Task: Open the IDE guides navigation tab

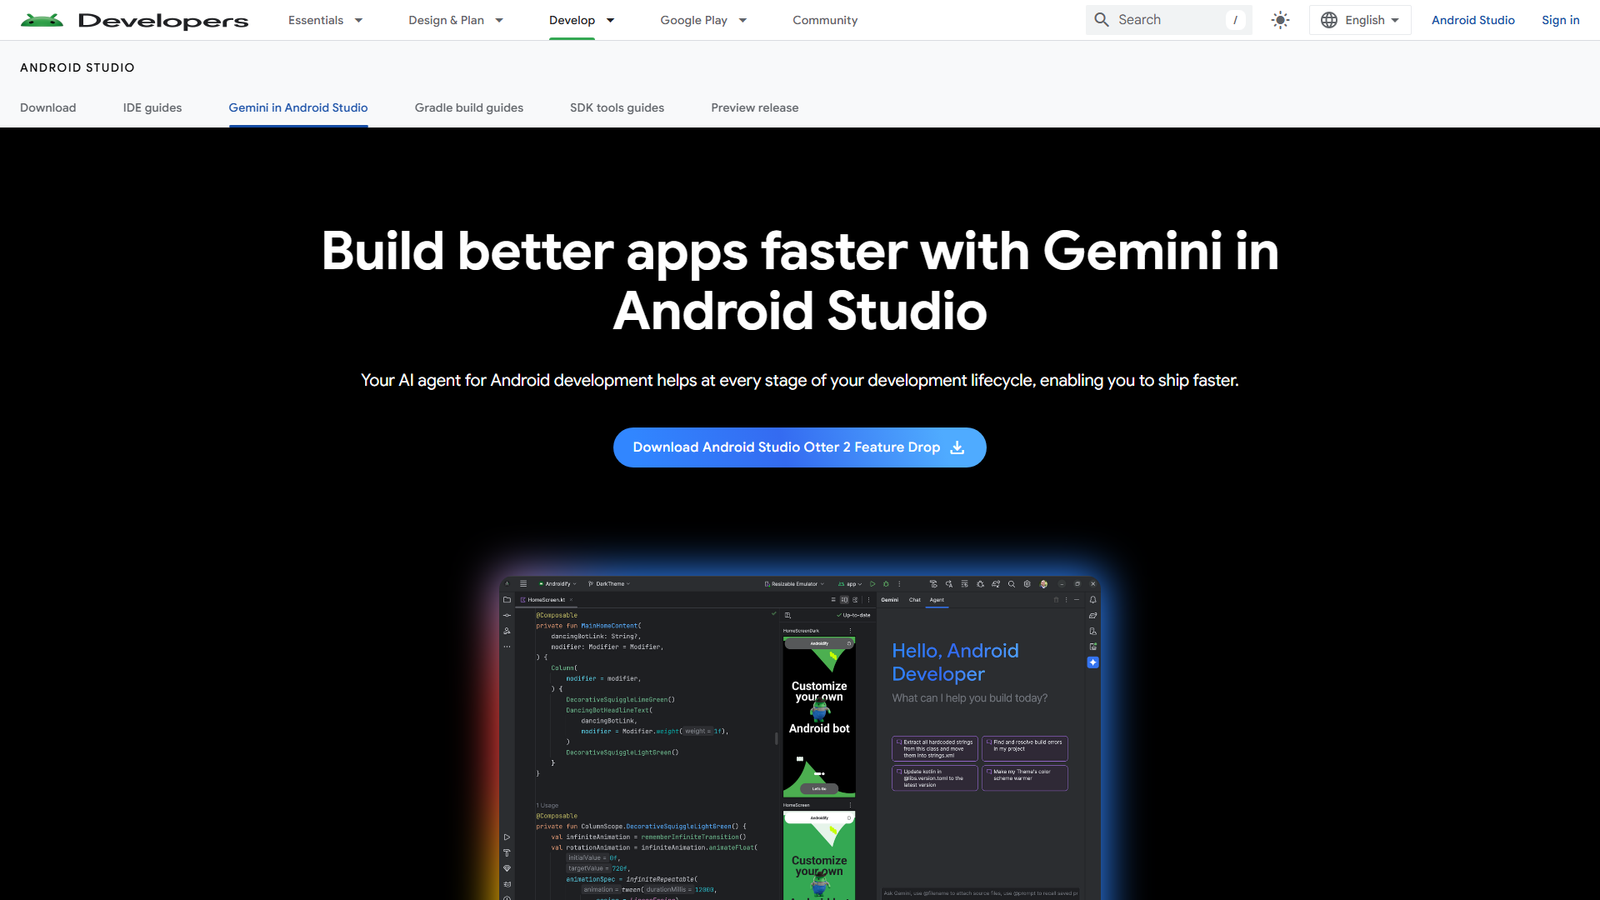Action: (x=152, y=107)
